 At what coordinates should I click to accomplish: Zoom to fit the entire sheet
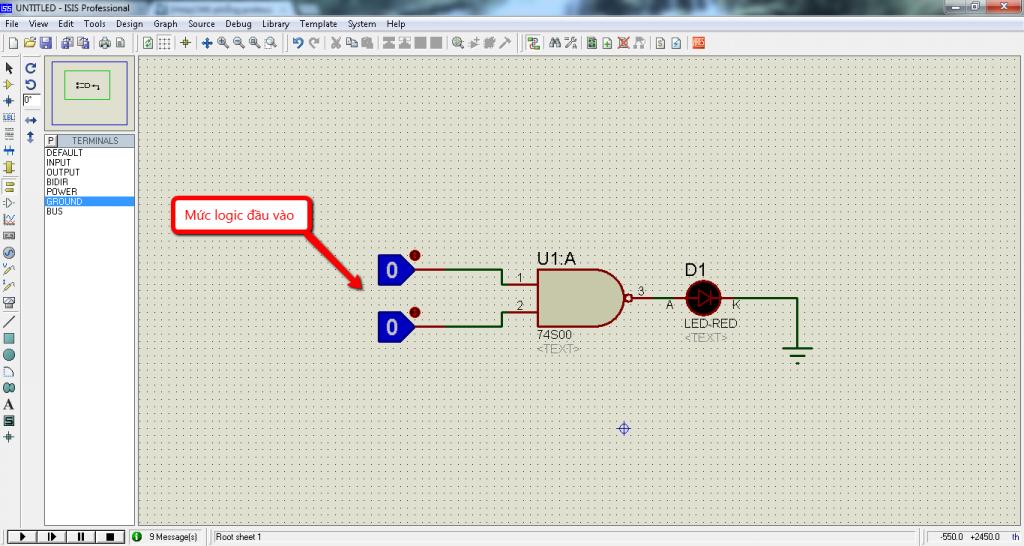(255, 43)
